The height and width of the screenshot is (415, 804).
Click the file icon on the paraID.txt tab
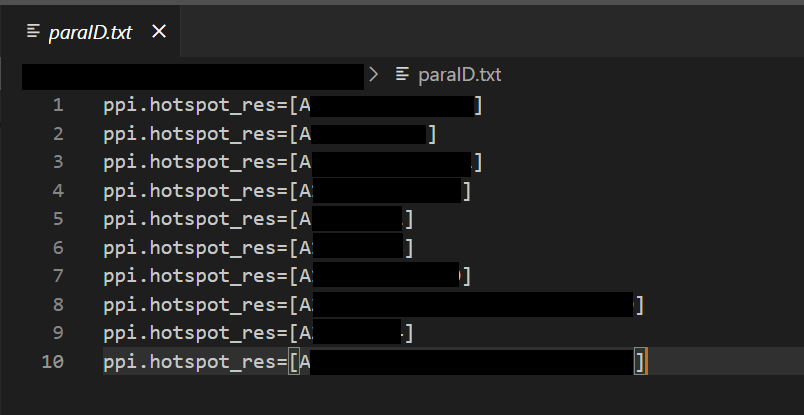pyautogui.click(x=33, y=32)
